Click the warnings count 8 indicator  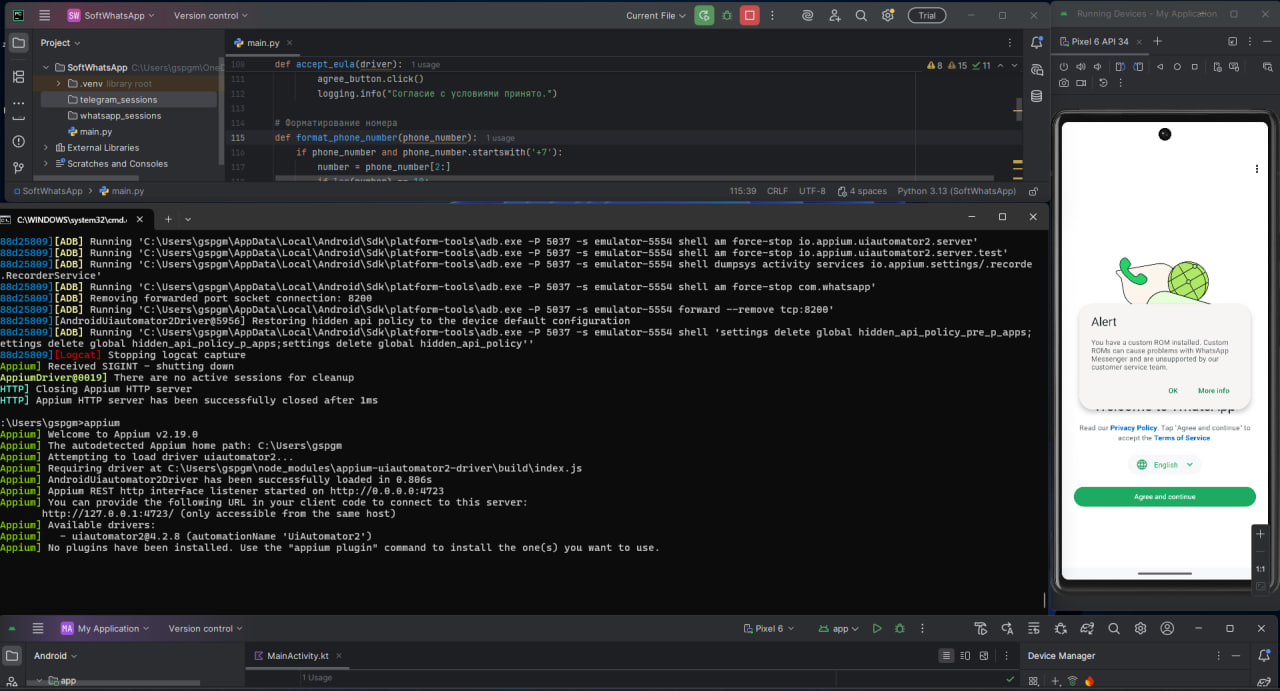[x=935, y=65]
